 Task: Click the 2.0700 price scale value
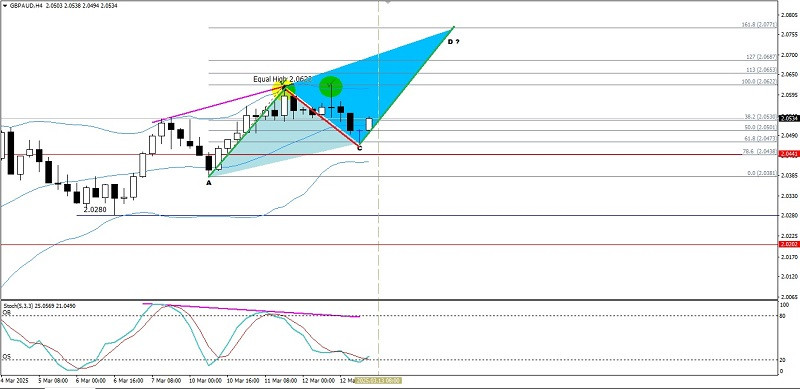[788, 54]
